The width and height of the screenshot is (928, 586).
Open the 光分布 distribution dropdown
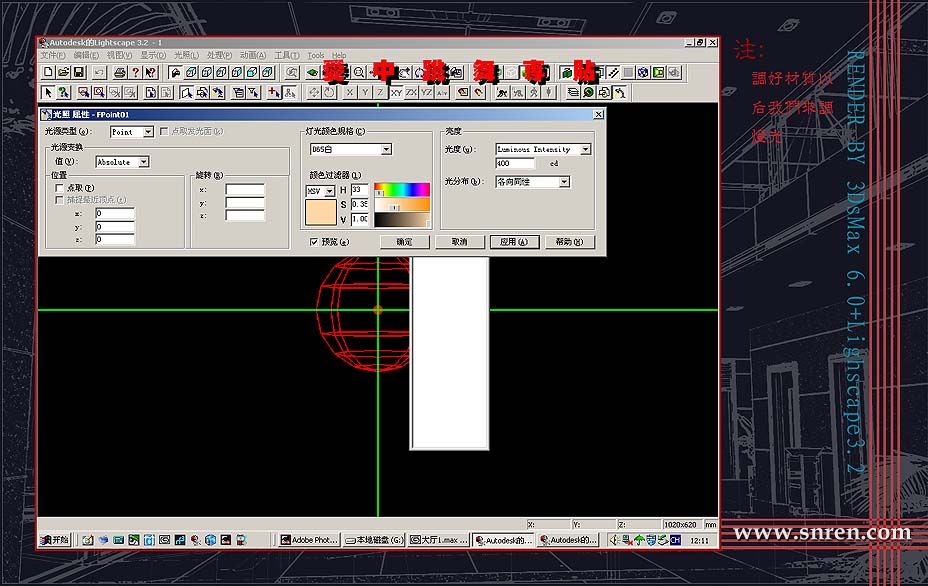pos(564,182)
